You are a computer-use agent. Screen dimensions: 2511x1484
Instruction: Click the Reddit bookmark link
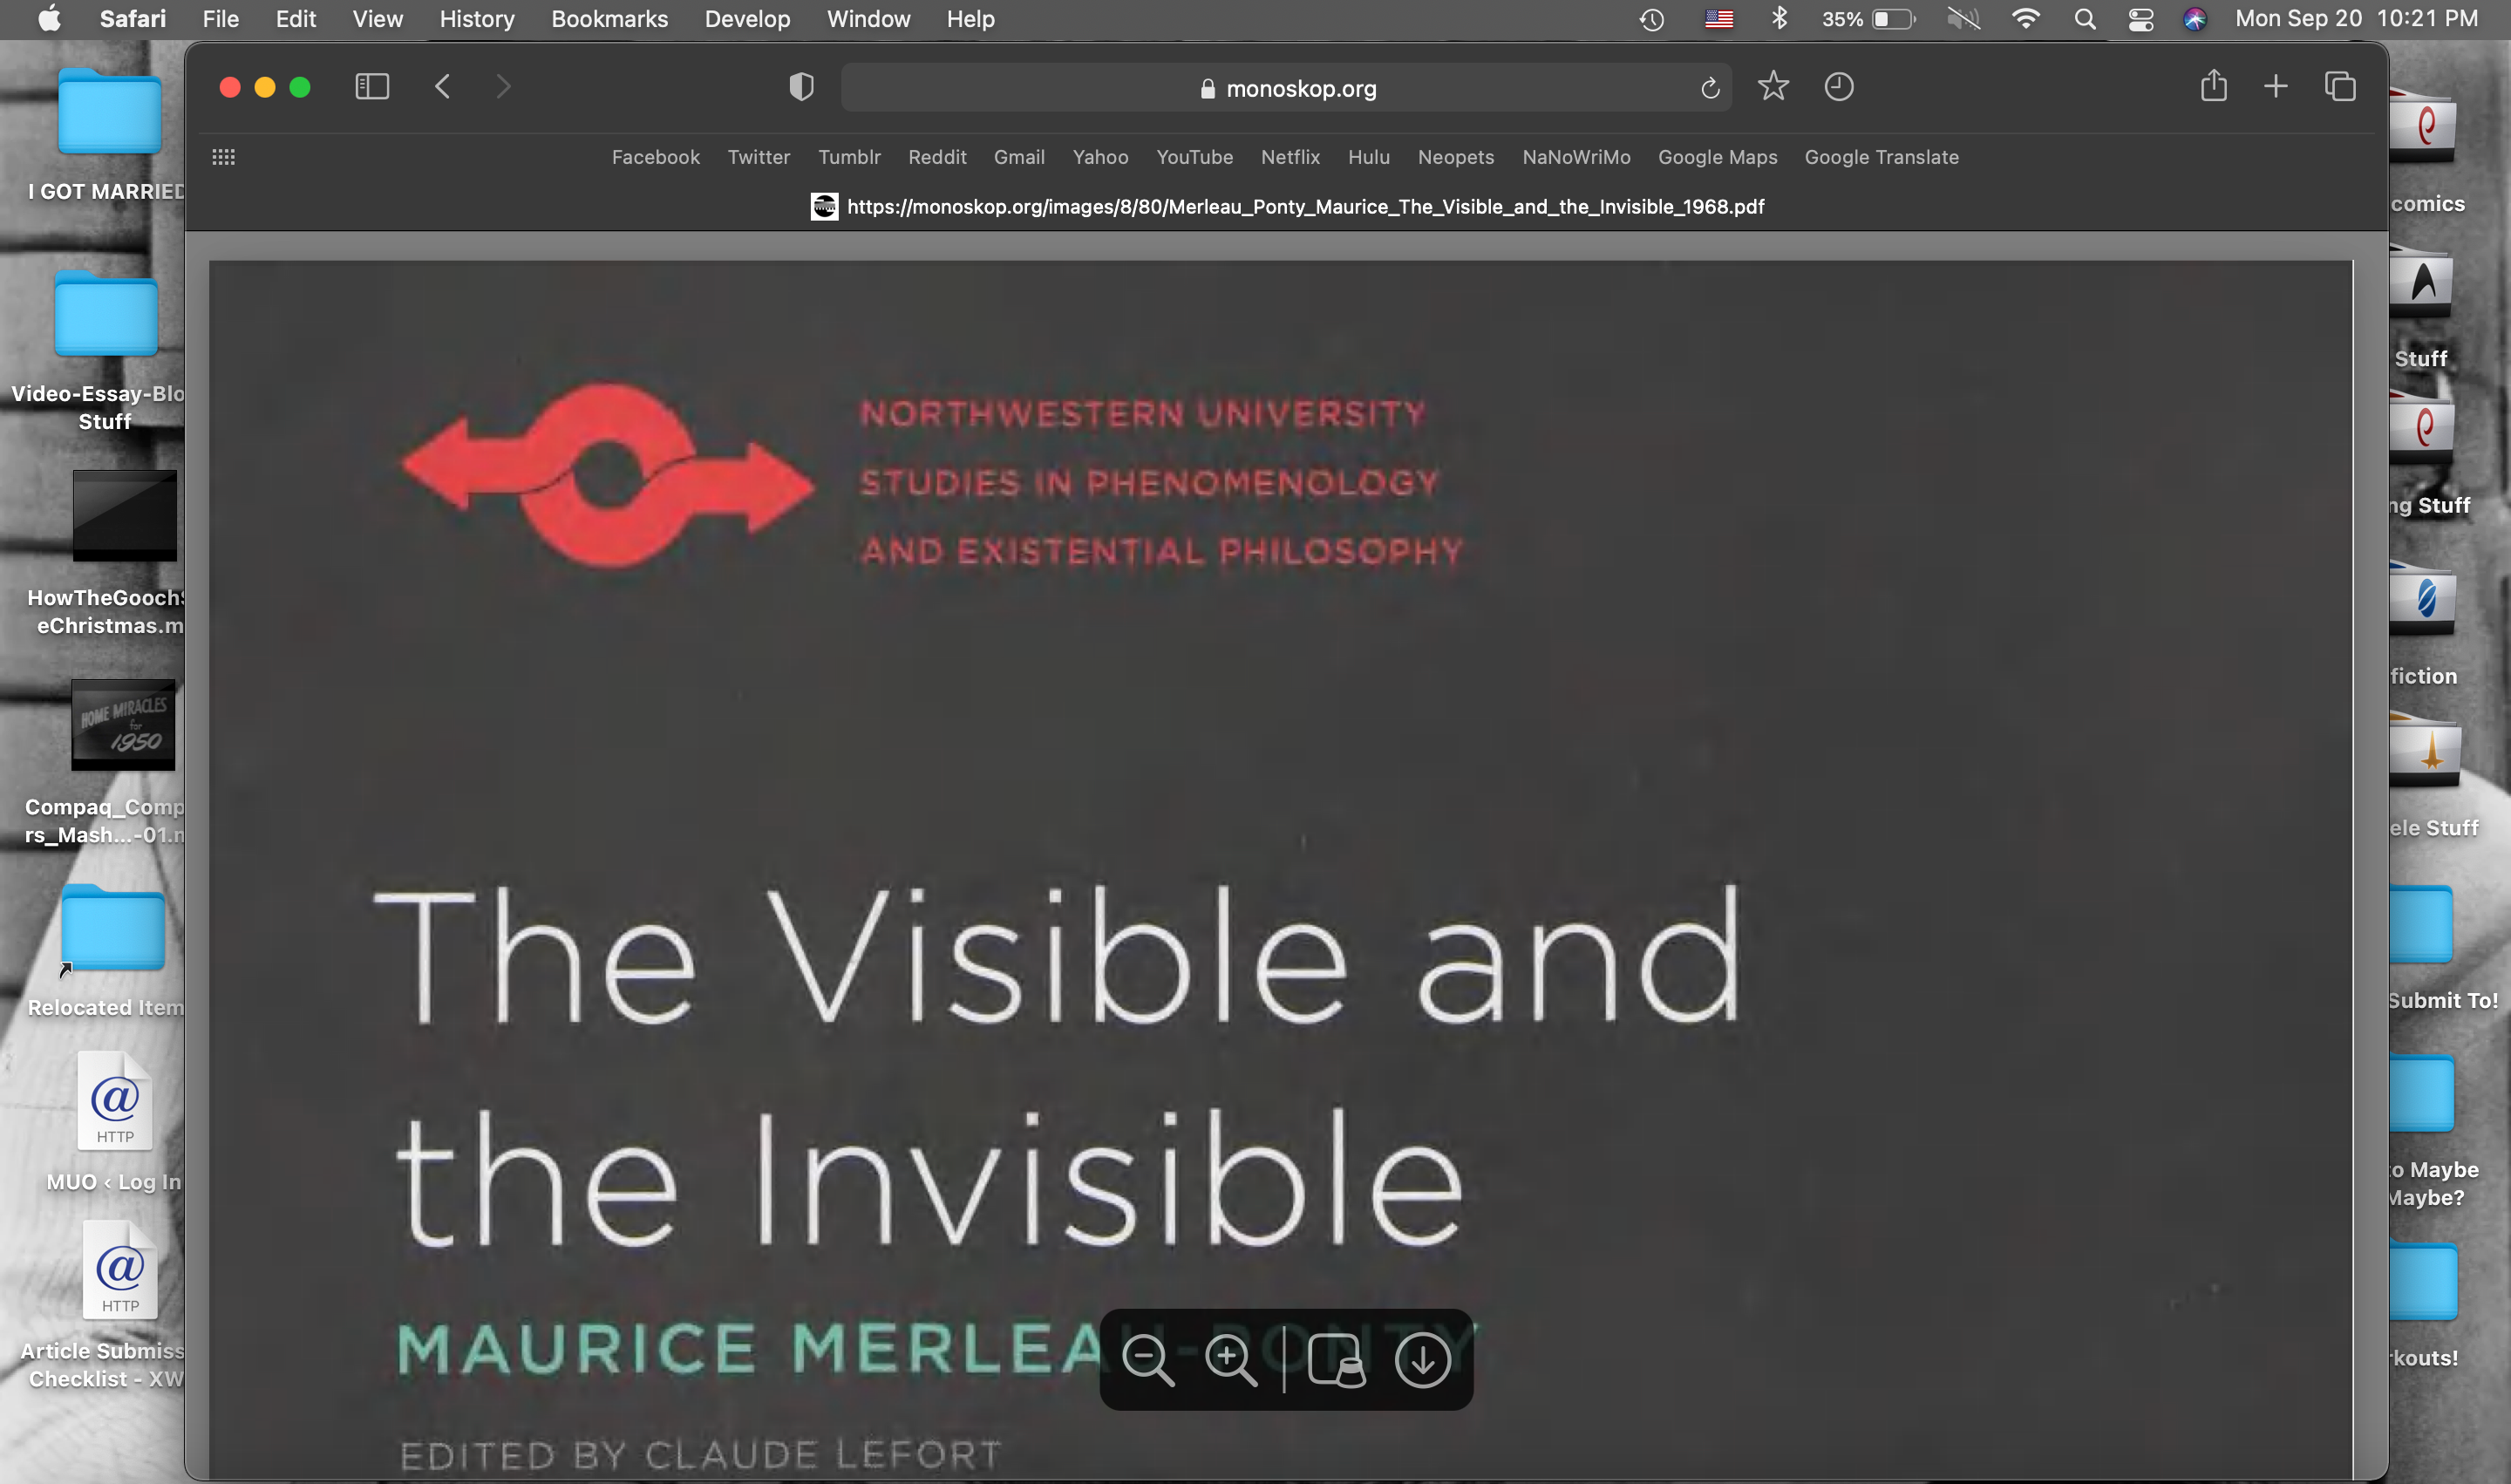936,155
